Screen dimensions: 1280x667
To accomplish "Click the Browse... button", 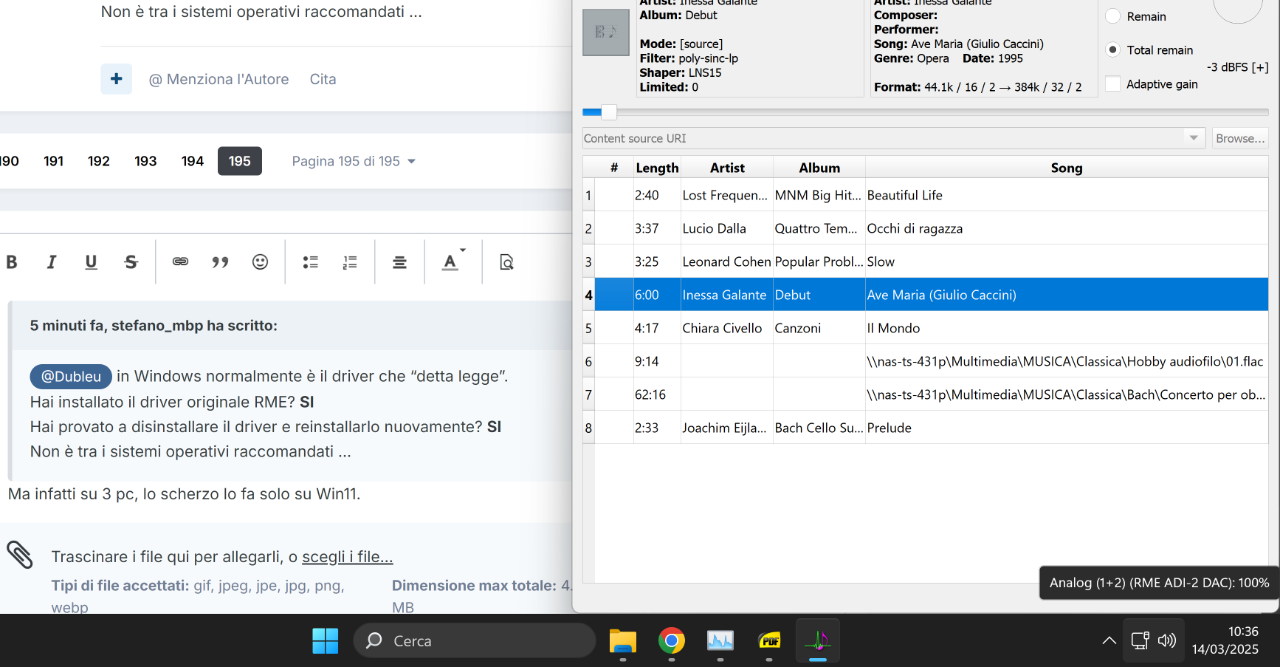I will [1240, 138].
